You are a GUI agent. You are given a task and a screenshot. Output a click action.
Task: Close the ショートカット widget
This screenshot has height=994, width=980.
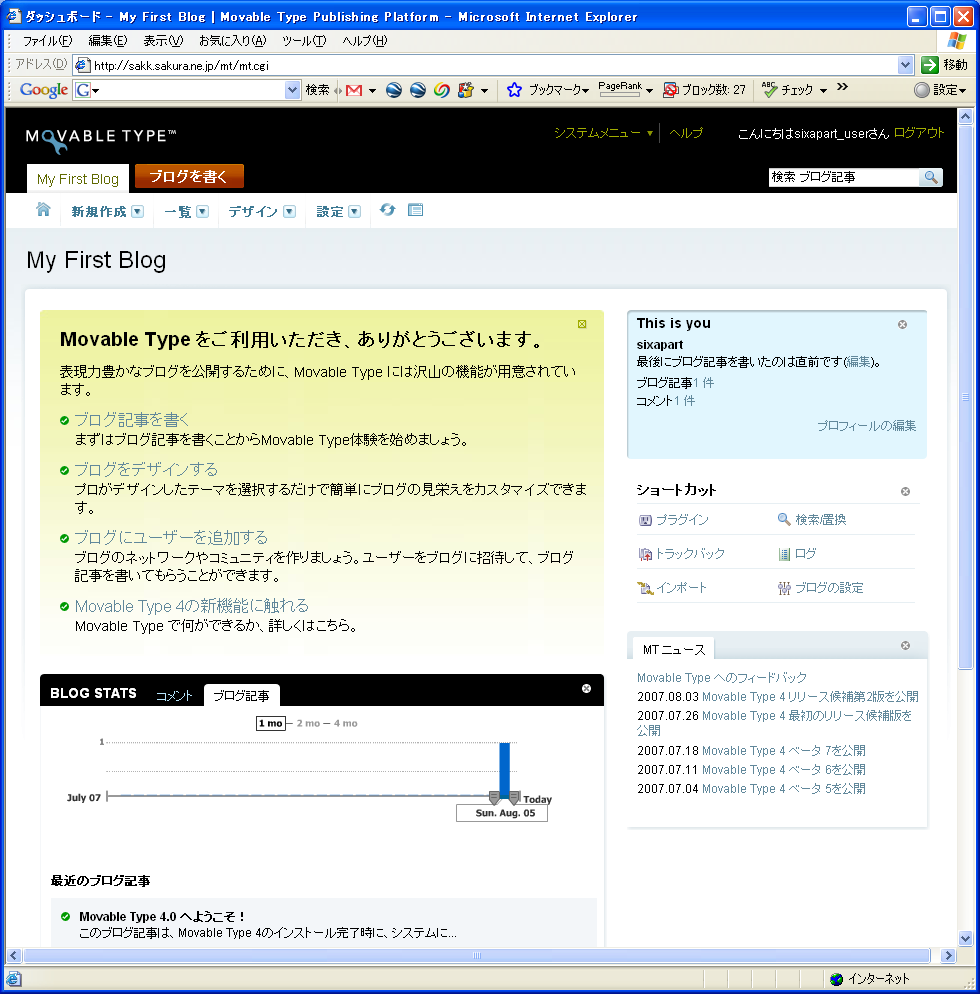click(905, 491)
